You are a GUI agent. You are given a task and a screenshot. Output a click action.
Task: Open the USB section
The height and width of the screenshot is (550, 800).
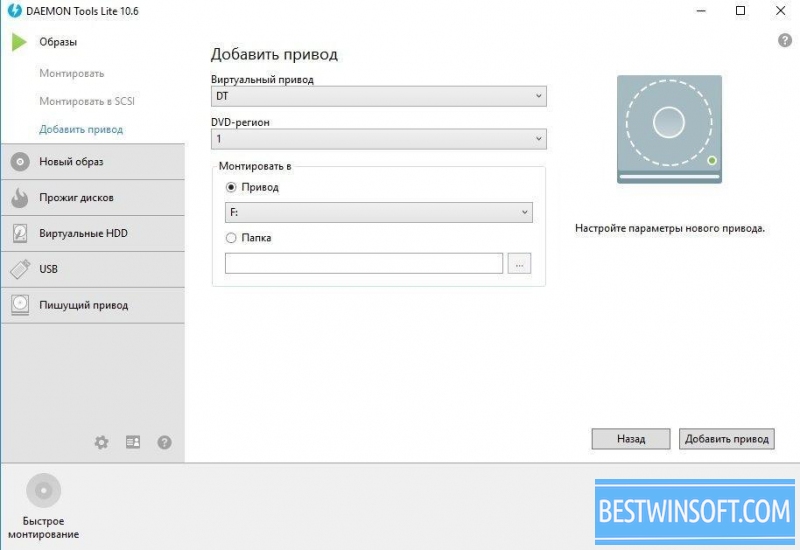point(93,269)
